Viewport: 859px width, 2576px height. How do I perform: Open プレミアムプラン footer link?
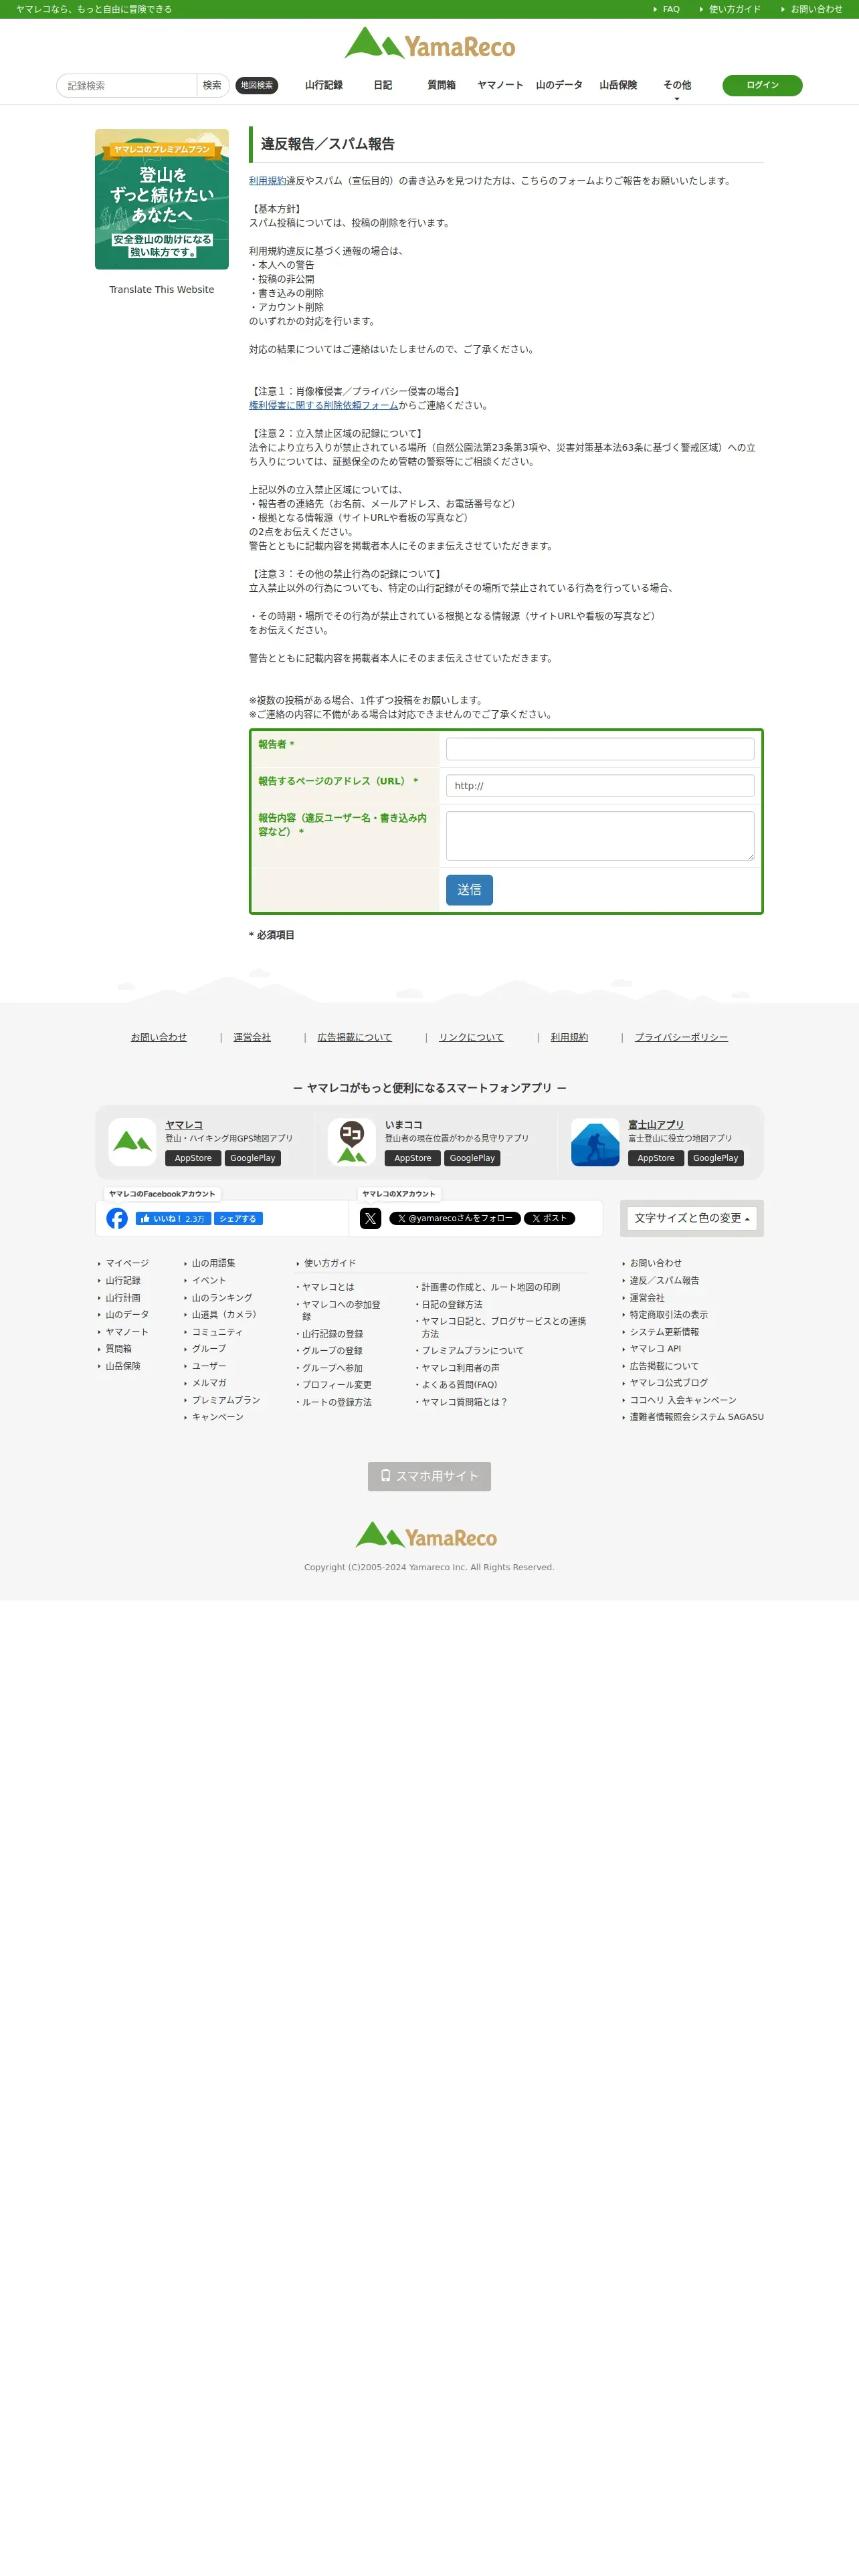[226, 1400]
